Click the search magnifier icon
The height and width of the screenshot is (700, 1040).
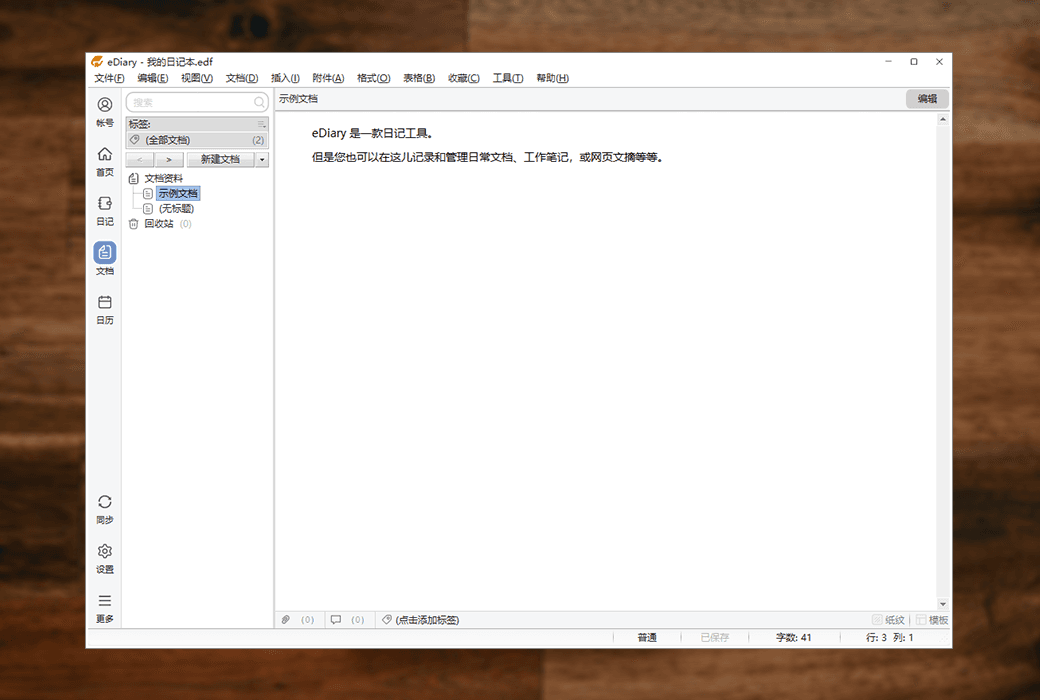pyautogui.click(x=259, y=102)
